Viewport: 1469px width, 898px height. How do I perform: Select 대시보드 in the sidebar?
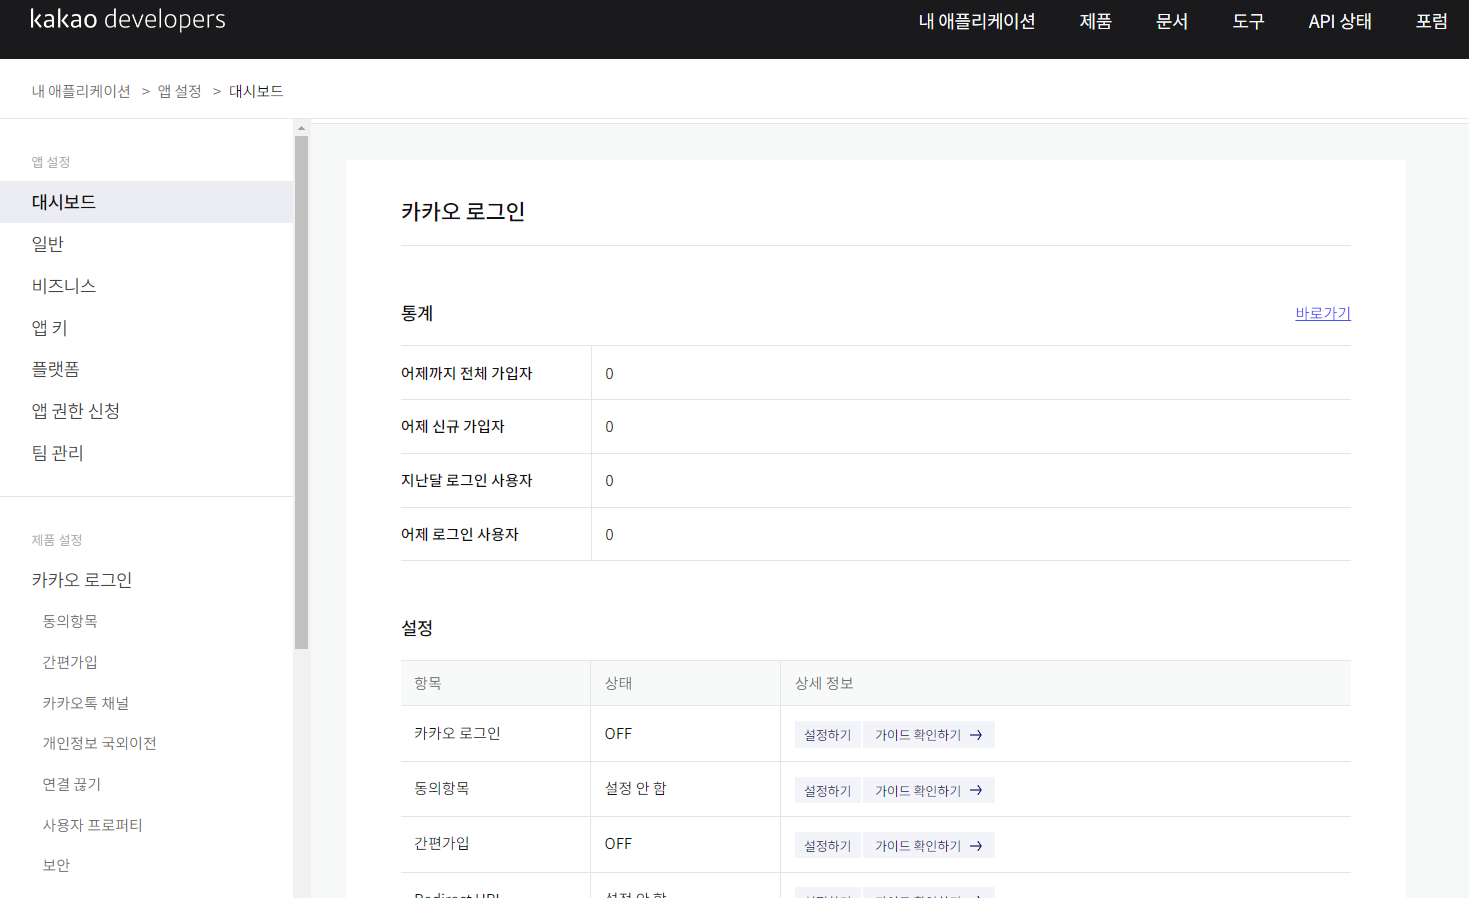[x=147, y=202]
